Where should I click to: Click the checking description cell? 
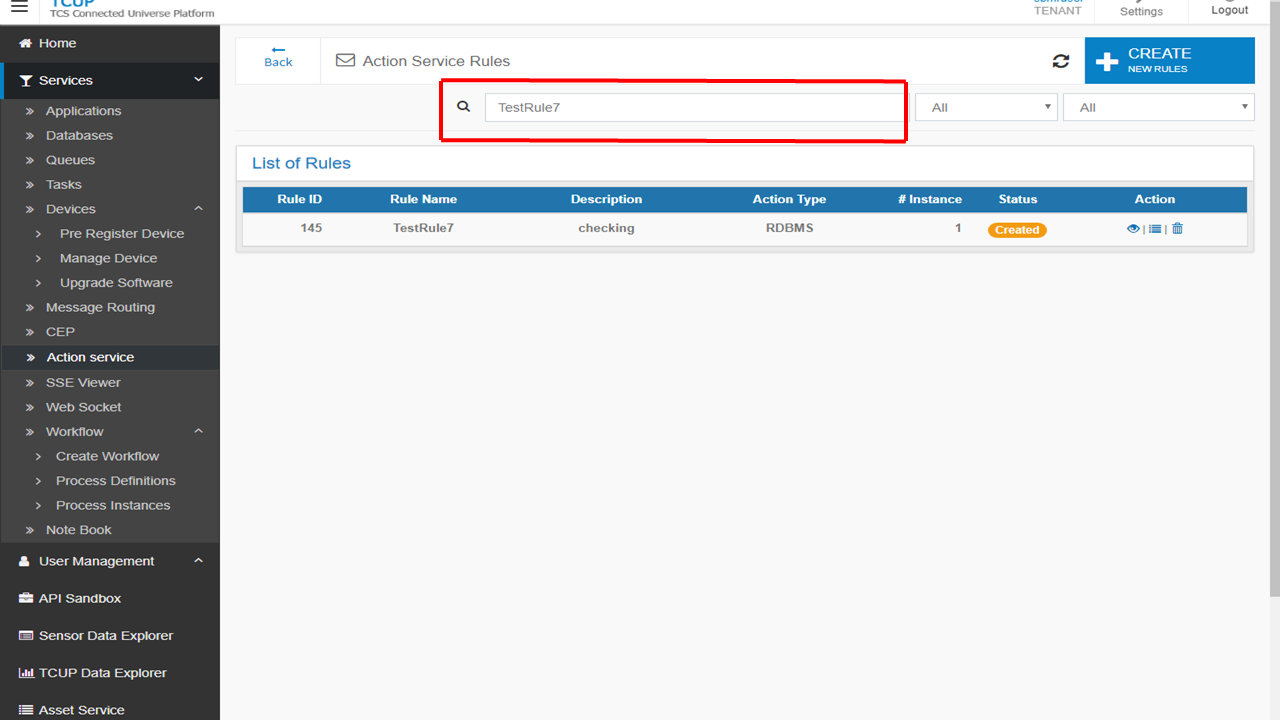[x=606, y=228]
